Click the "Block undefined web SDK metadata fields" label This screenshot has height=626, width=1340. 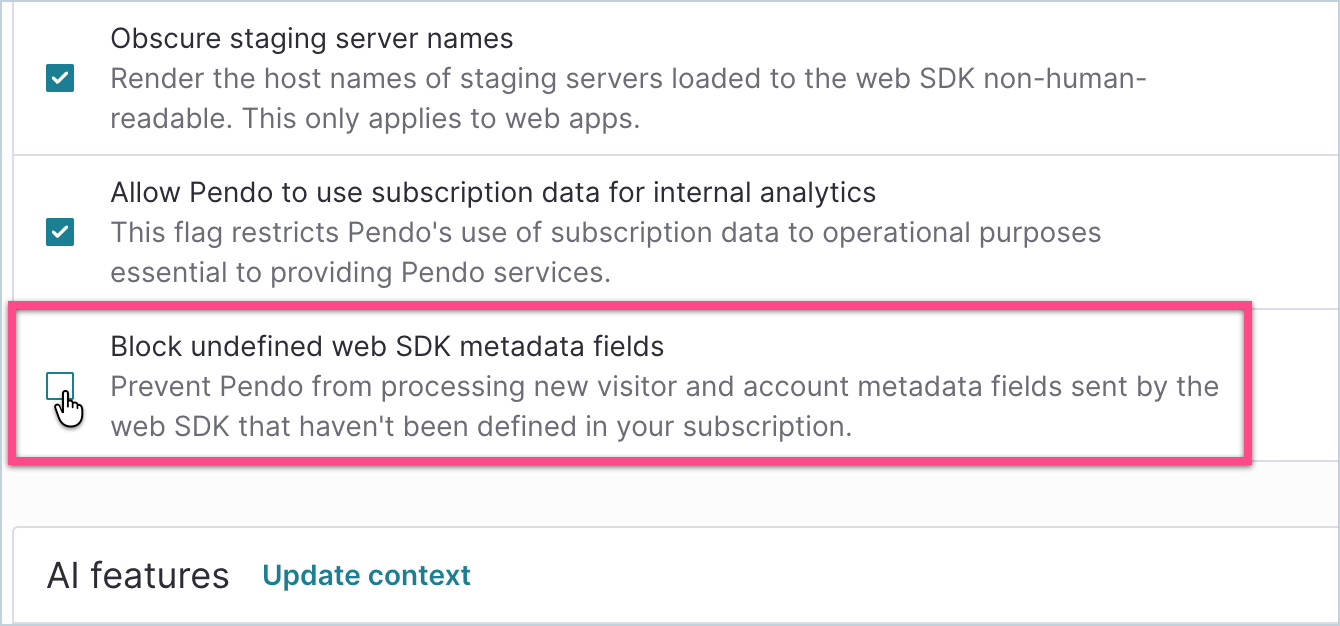[x=388, y=346]
